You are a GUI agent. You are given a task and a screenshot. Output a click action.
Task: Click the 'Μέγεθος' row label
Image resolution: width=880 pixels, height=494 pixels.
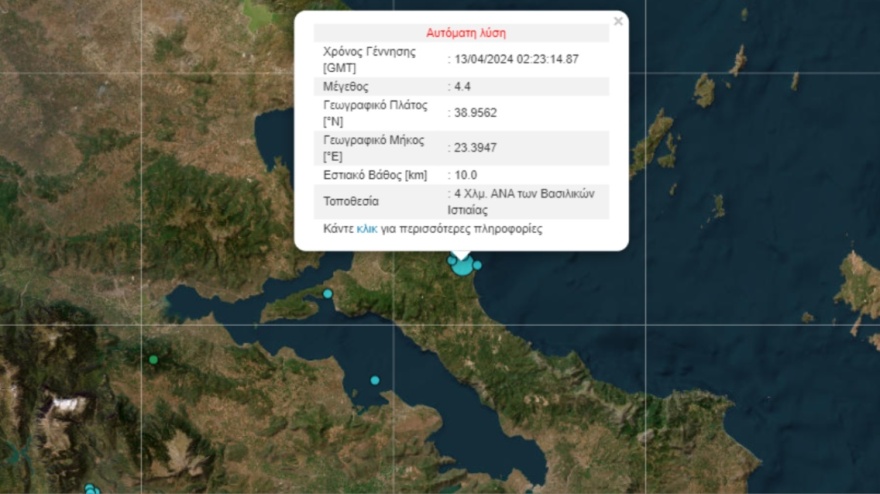click(x=346, y=87)
